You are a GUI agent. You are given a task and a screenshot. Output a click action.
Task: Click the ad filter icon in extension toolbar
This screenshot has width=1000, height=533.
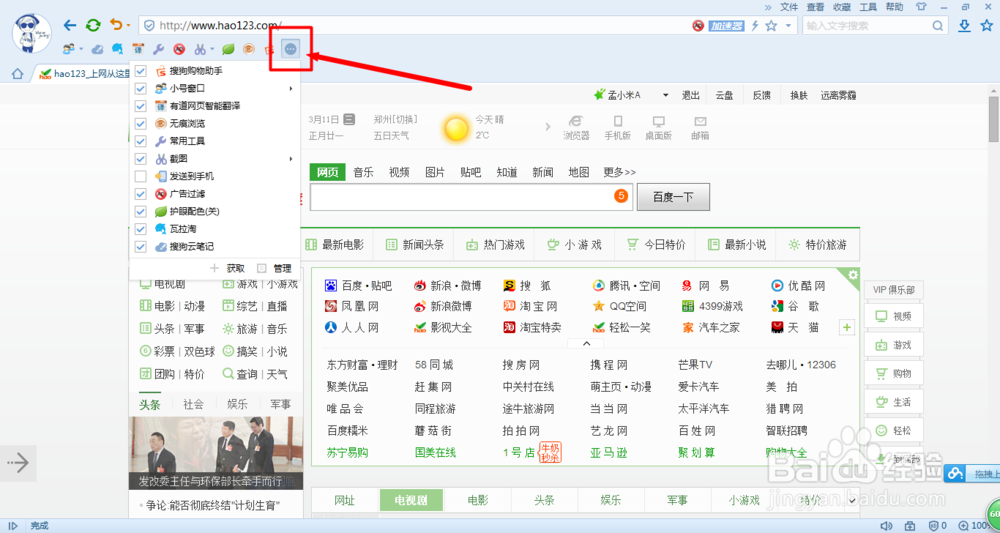(179, 48)
